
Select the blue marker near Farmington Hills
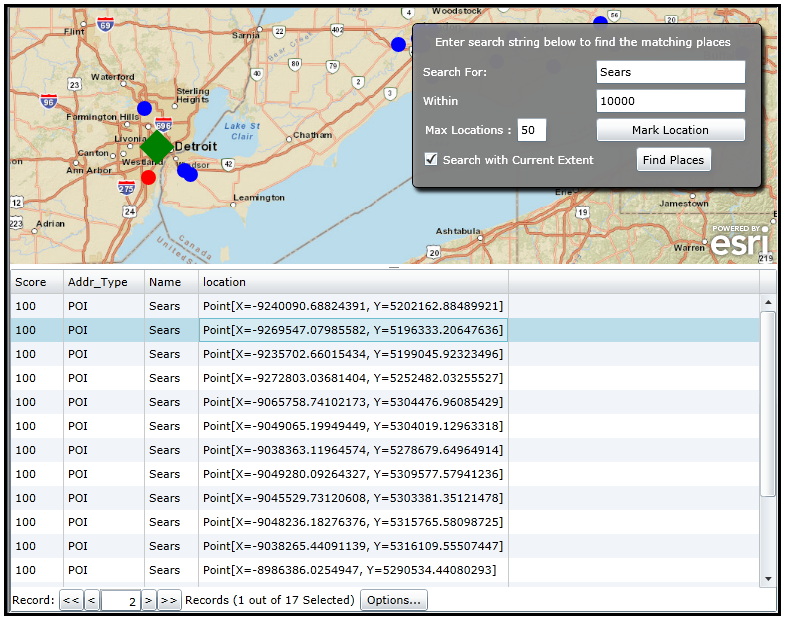[144, 108]
